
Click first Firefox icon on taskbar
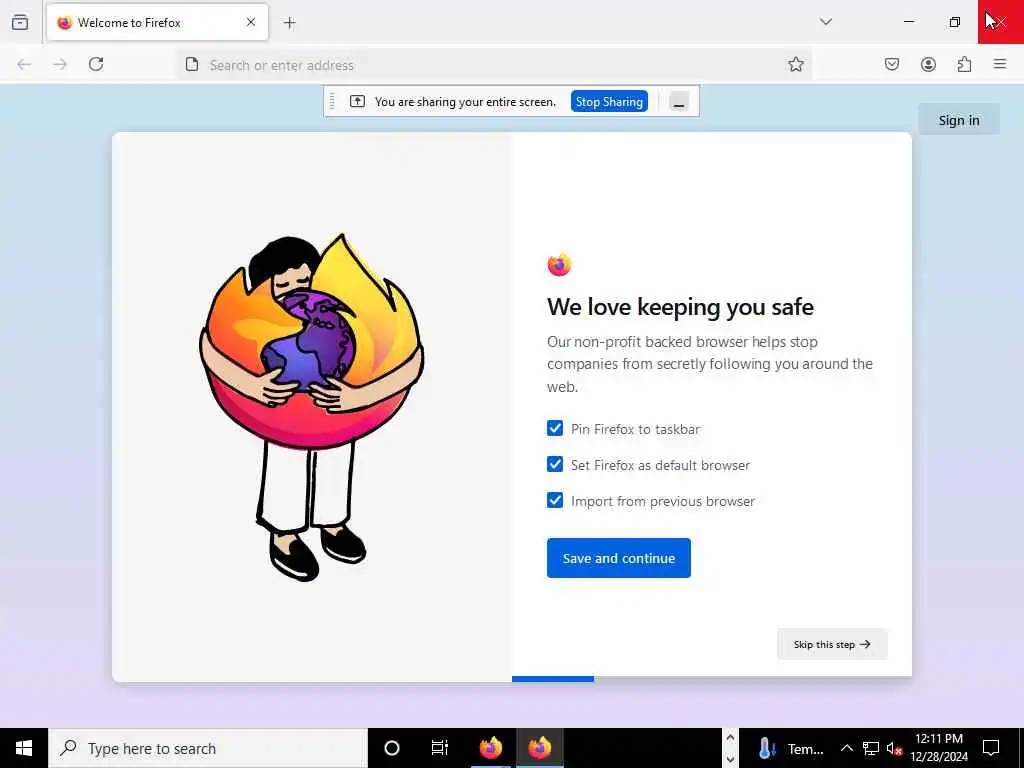(490, 748)
